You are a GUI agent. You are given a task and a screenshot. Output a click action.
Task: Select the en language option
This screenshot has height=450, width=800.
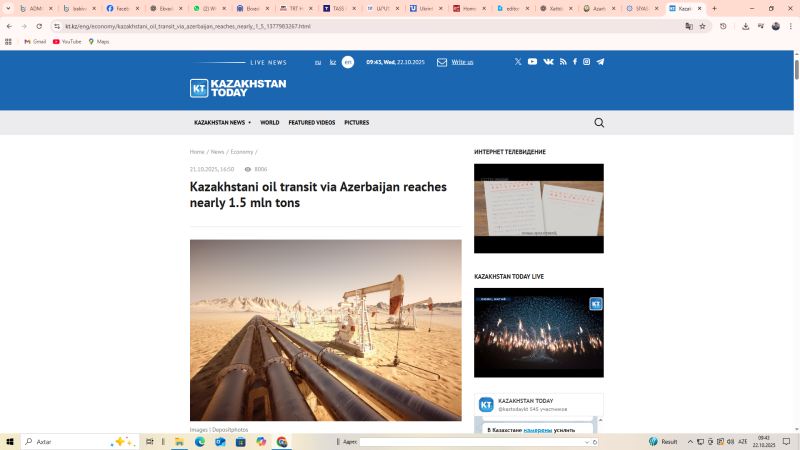(348, 62)
